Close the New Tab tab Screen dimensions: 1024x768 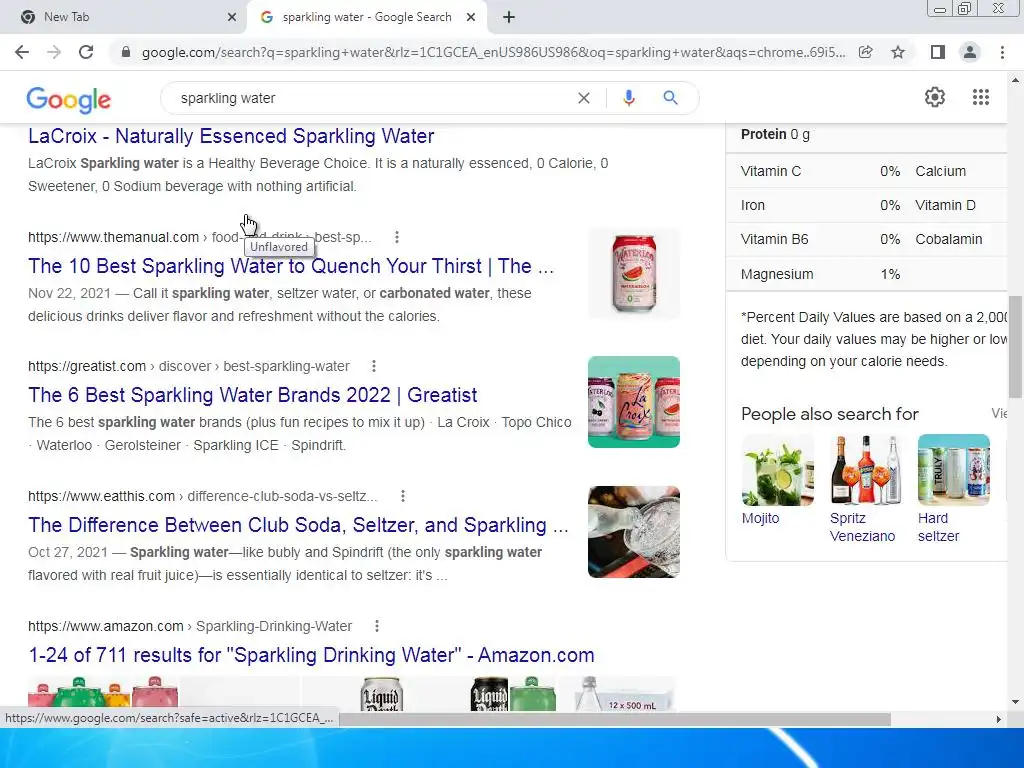point(232,17)
